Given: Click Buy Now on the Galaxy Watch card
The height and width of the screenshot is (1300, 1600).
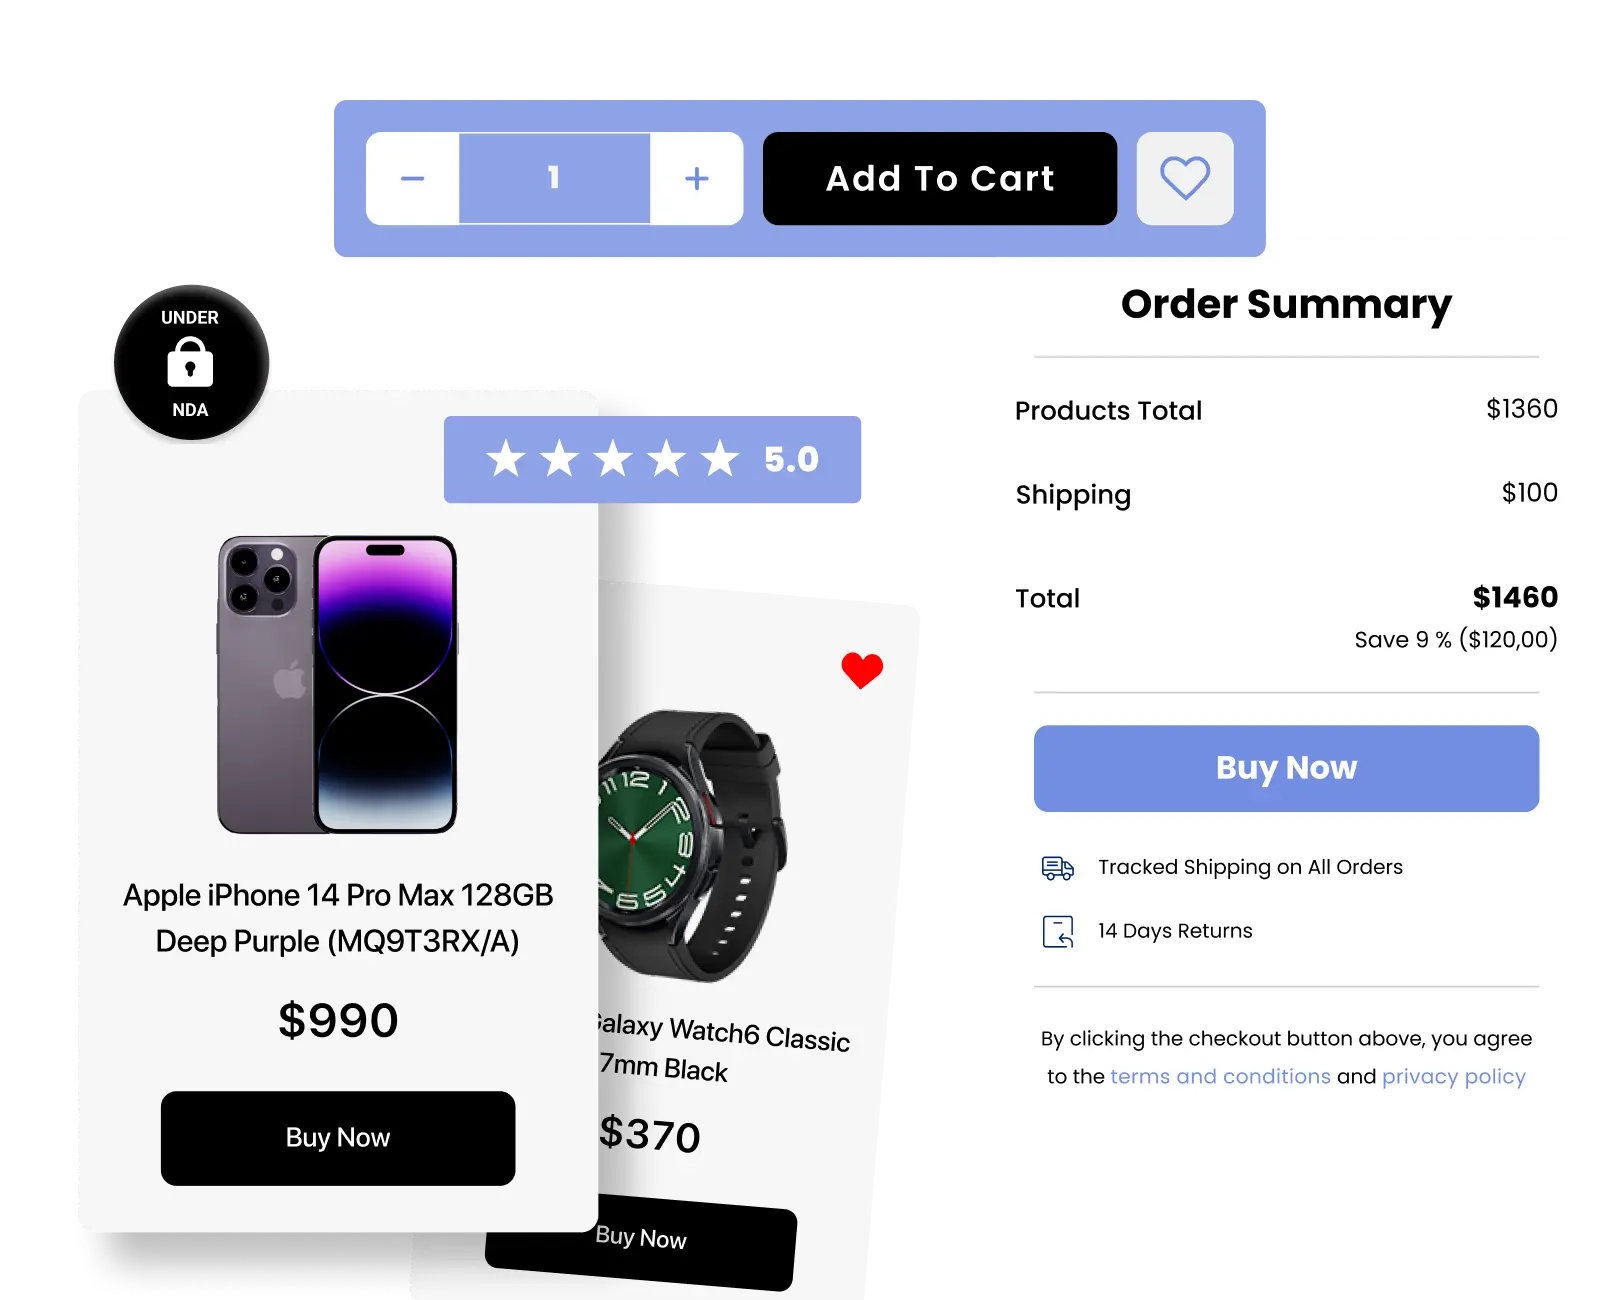Looking at the screenshot, I should (642, 1240).
